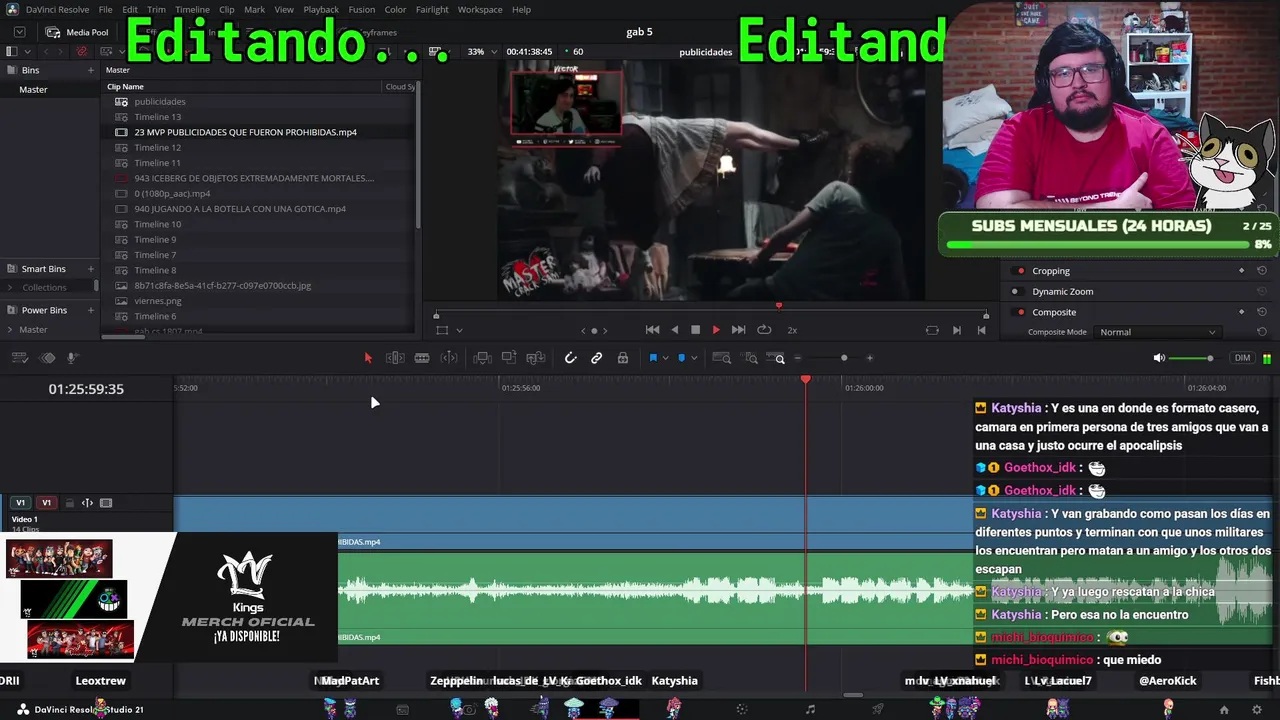Click the Insert Clip edit icon
Image resolution: width=1280 pixels, height=720 pixels.
tap(482, 358)
